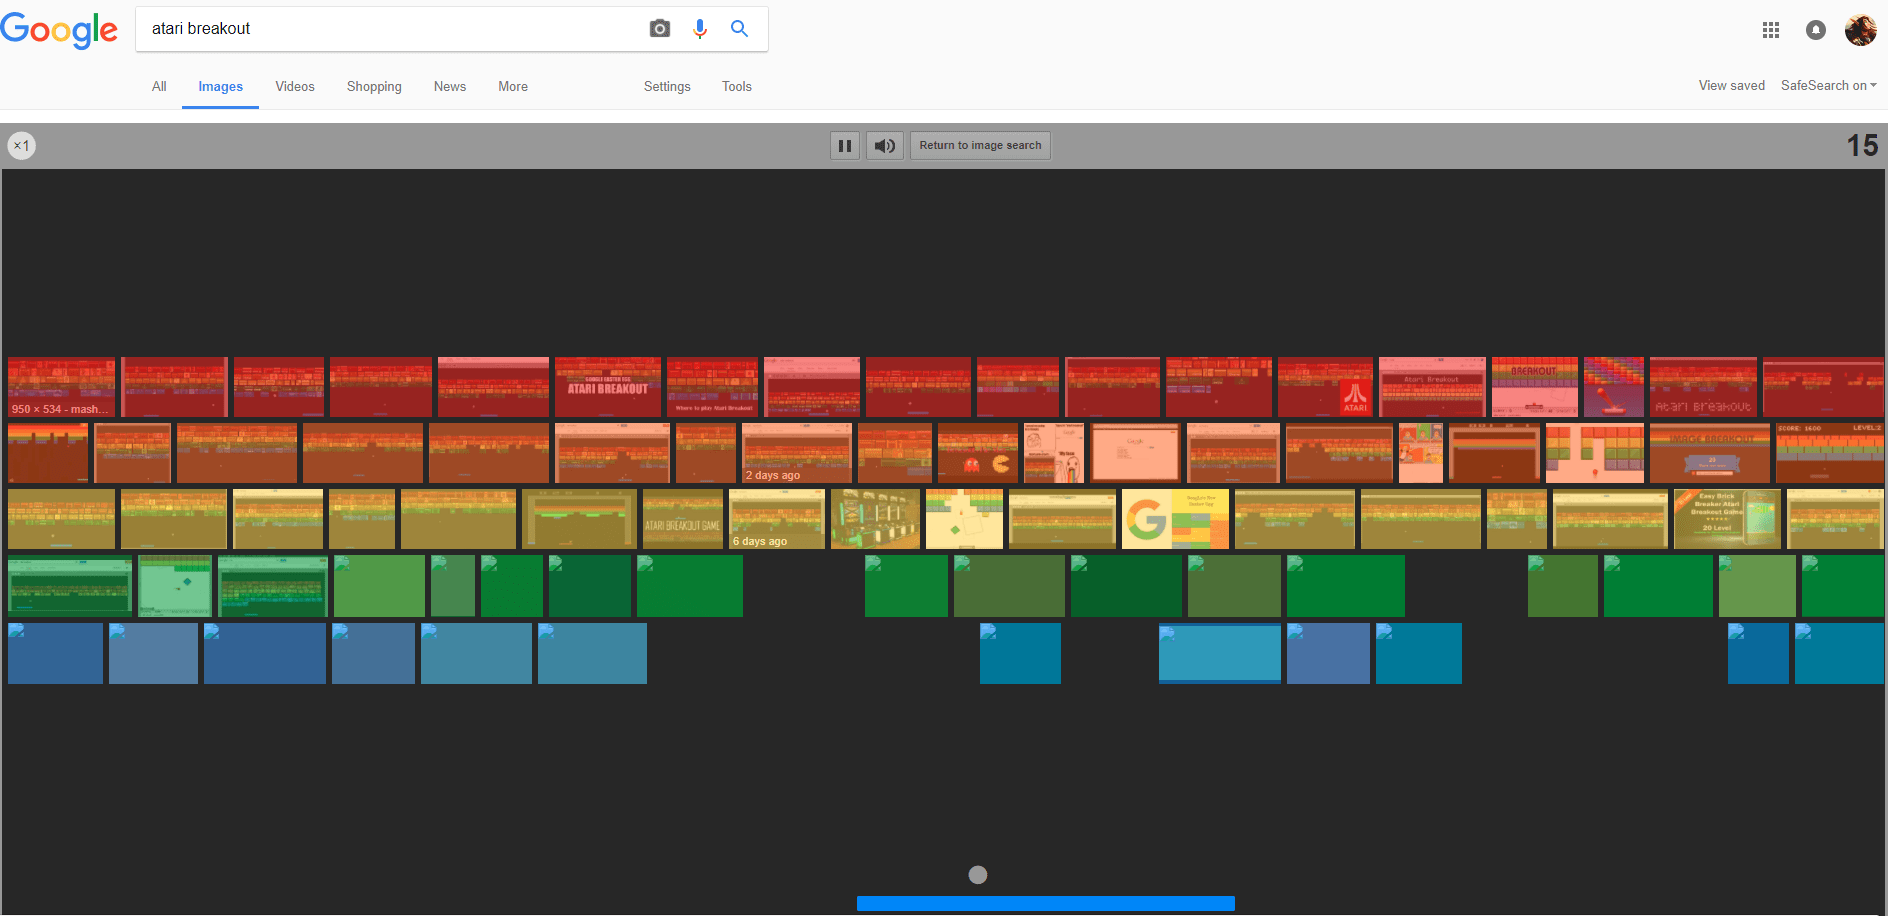
Task: Switch to the All tab
Action: [x=159, y=87]
